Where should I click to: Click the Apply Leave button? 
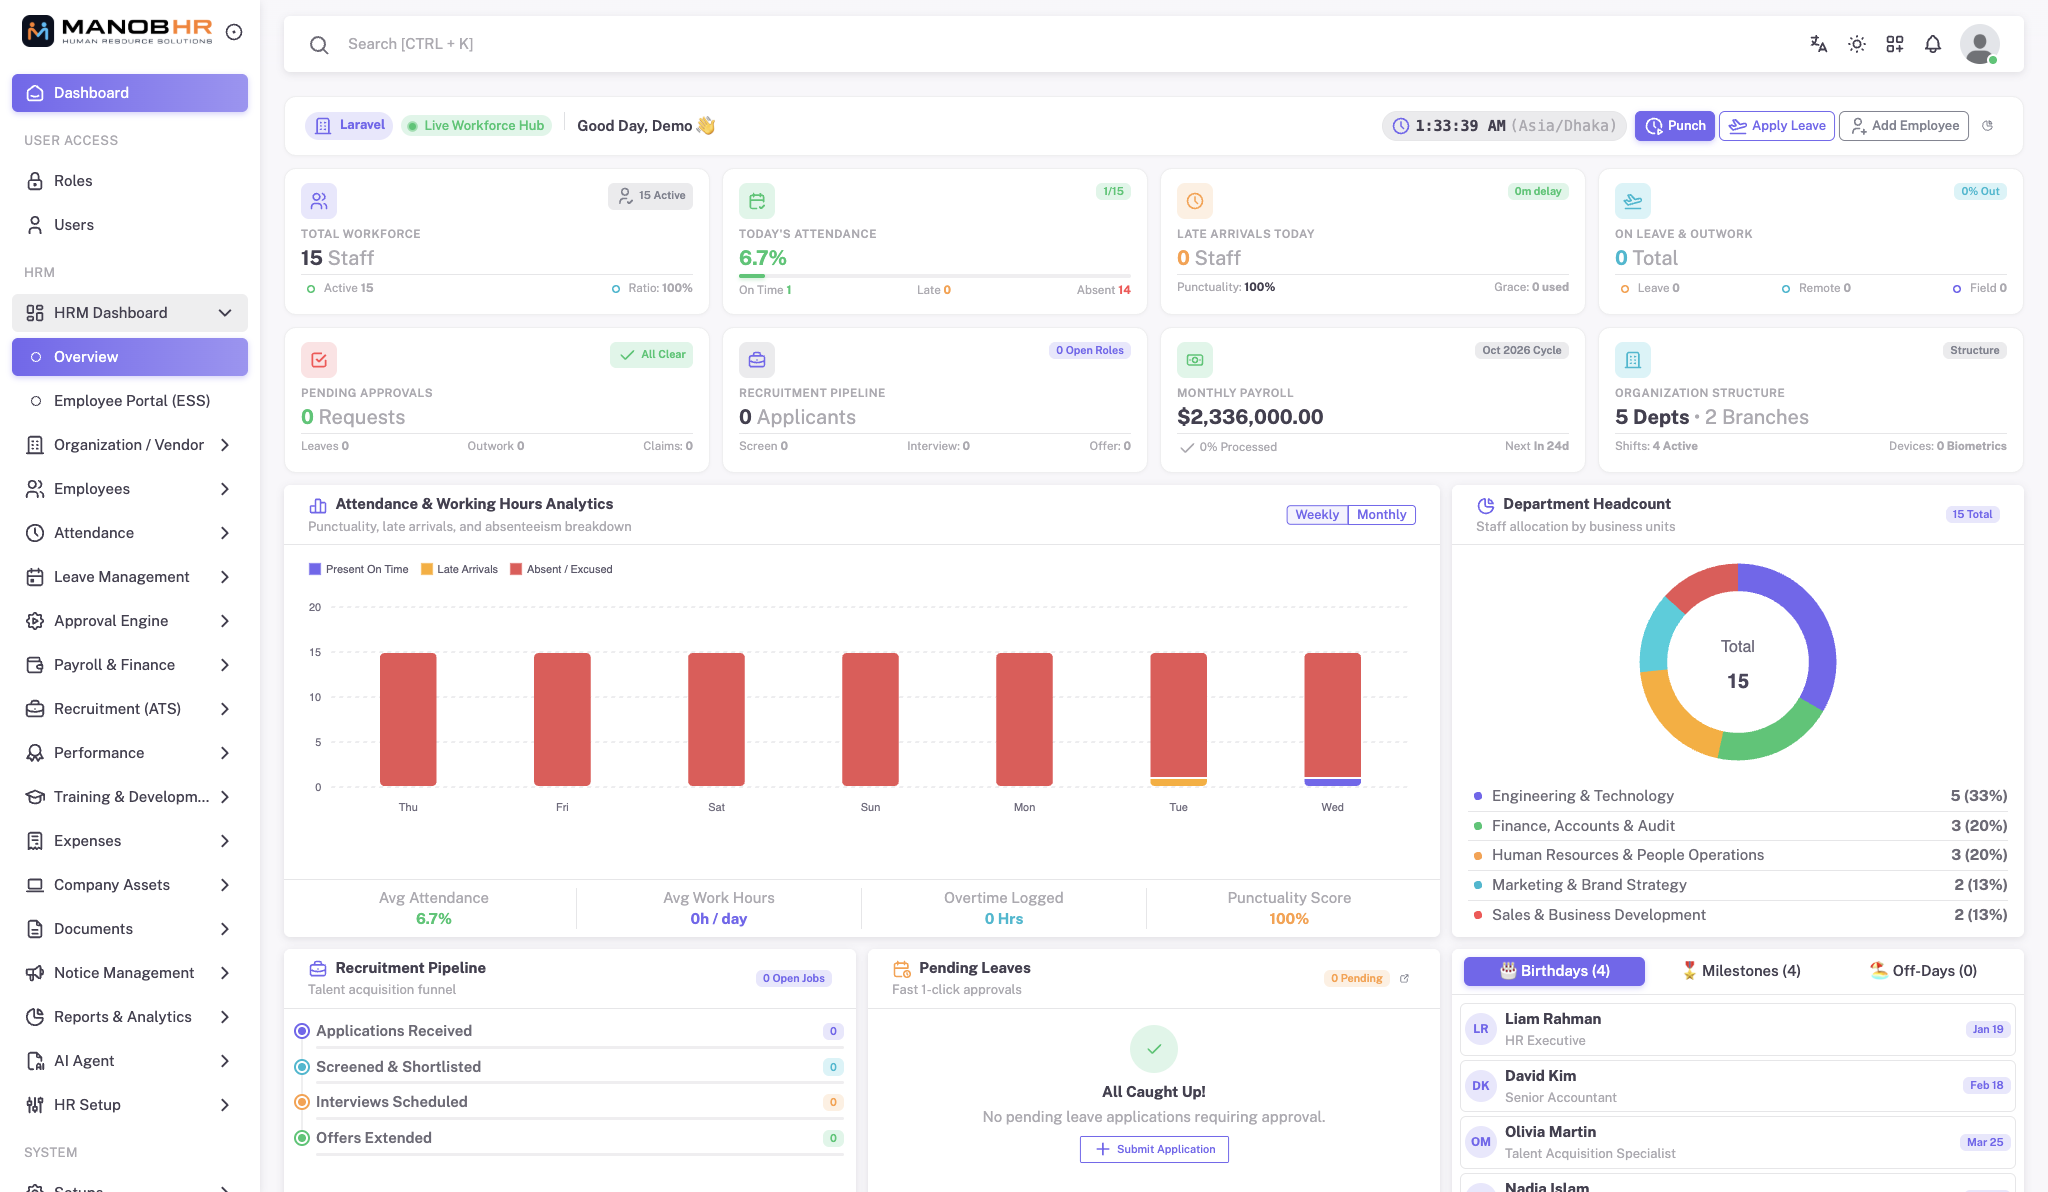pos(1777,126)
